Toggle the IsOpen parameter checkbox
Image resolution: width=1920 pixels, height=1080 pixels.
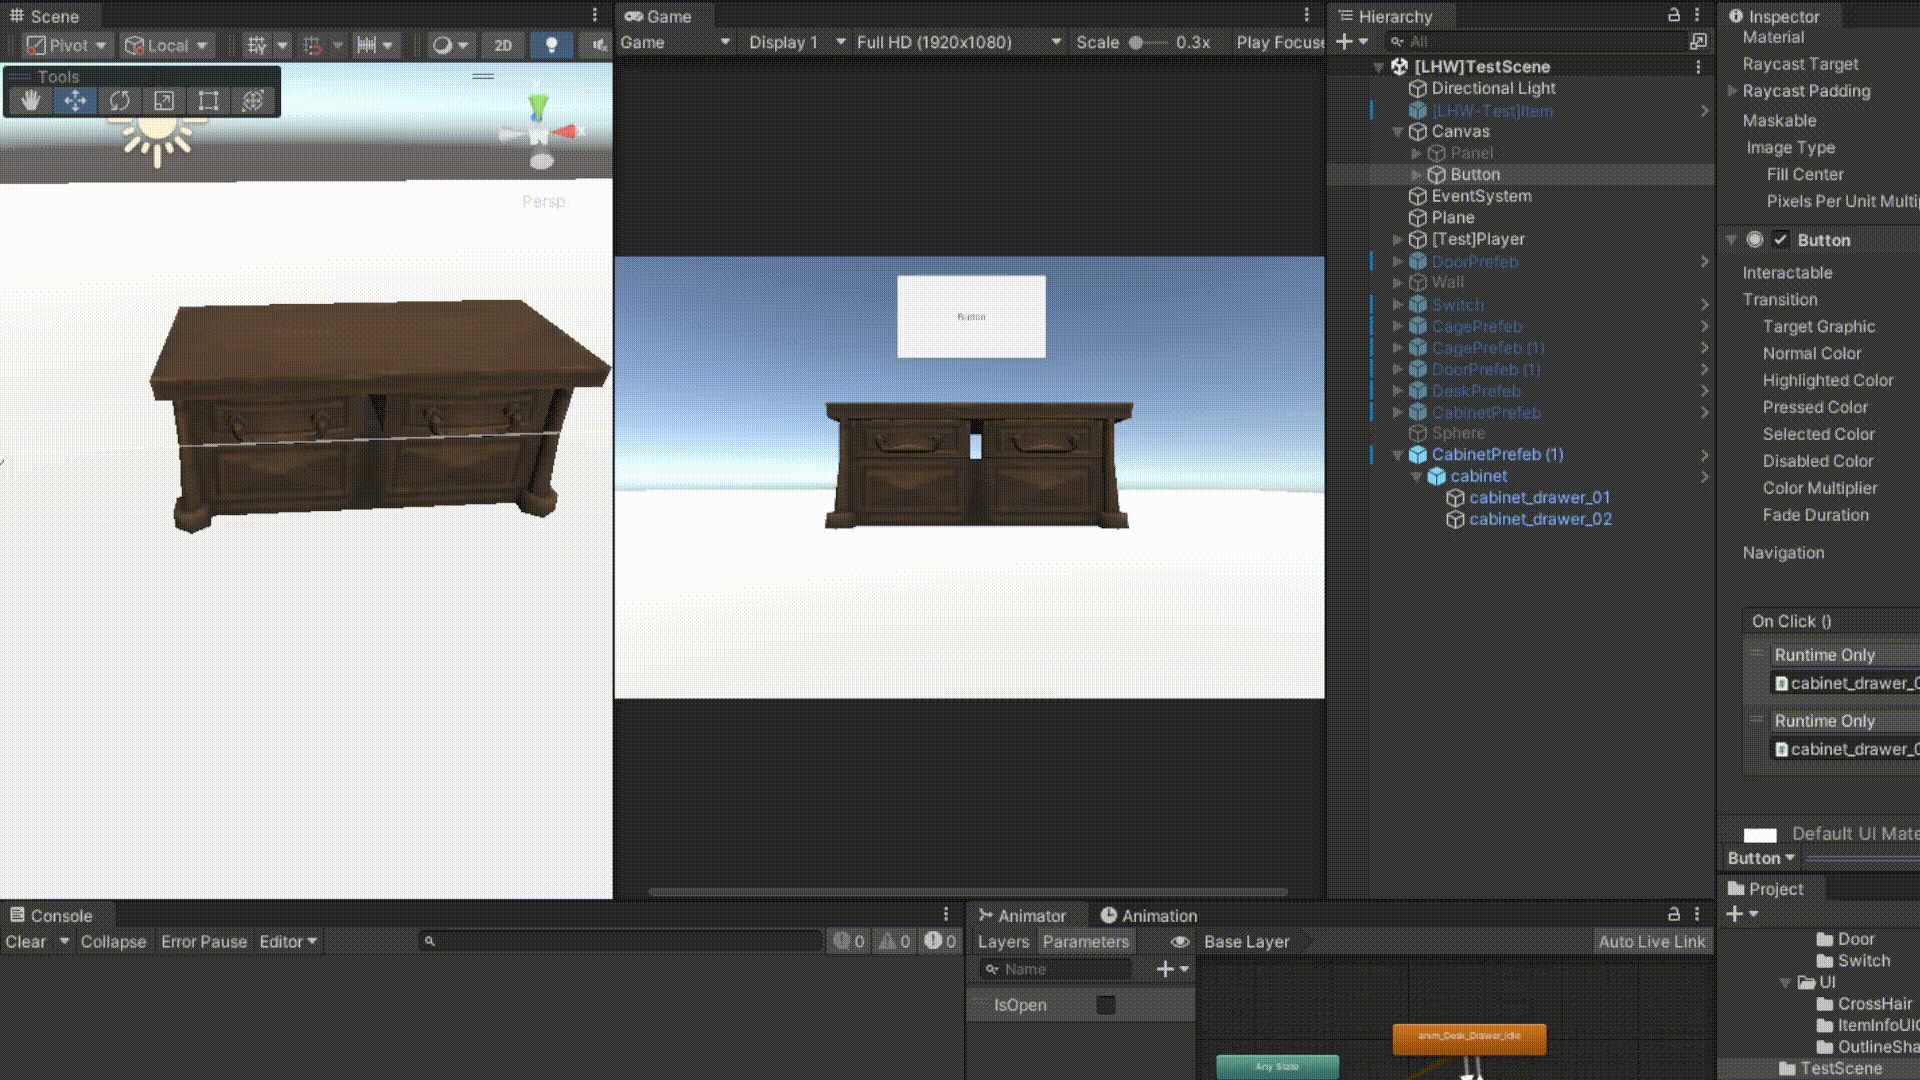(x=1105, y=1005)
